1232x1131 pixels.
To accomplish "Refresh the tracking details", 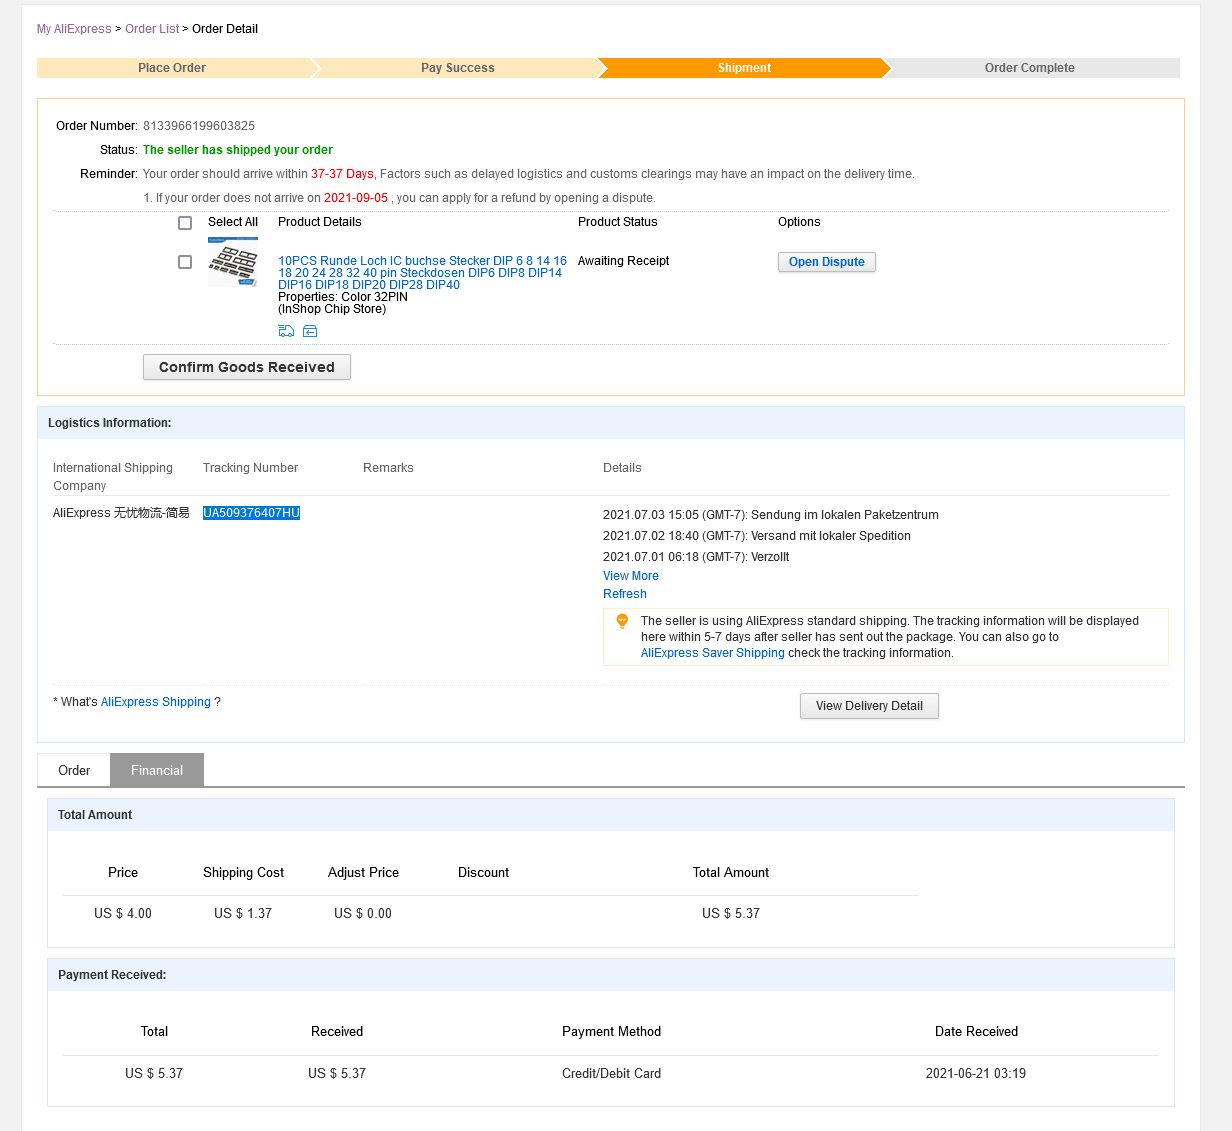I will click(x=625, y=594).
